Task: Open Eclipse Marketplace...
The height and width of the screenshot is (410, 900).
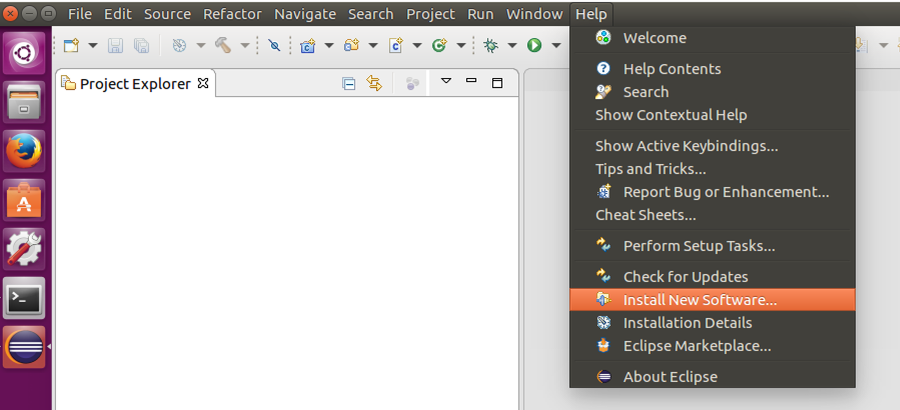Action: pyautogui.click(x=712, y=346)
